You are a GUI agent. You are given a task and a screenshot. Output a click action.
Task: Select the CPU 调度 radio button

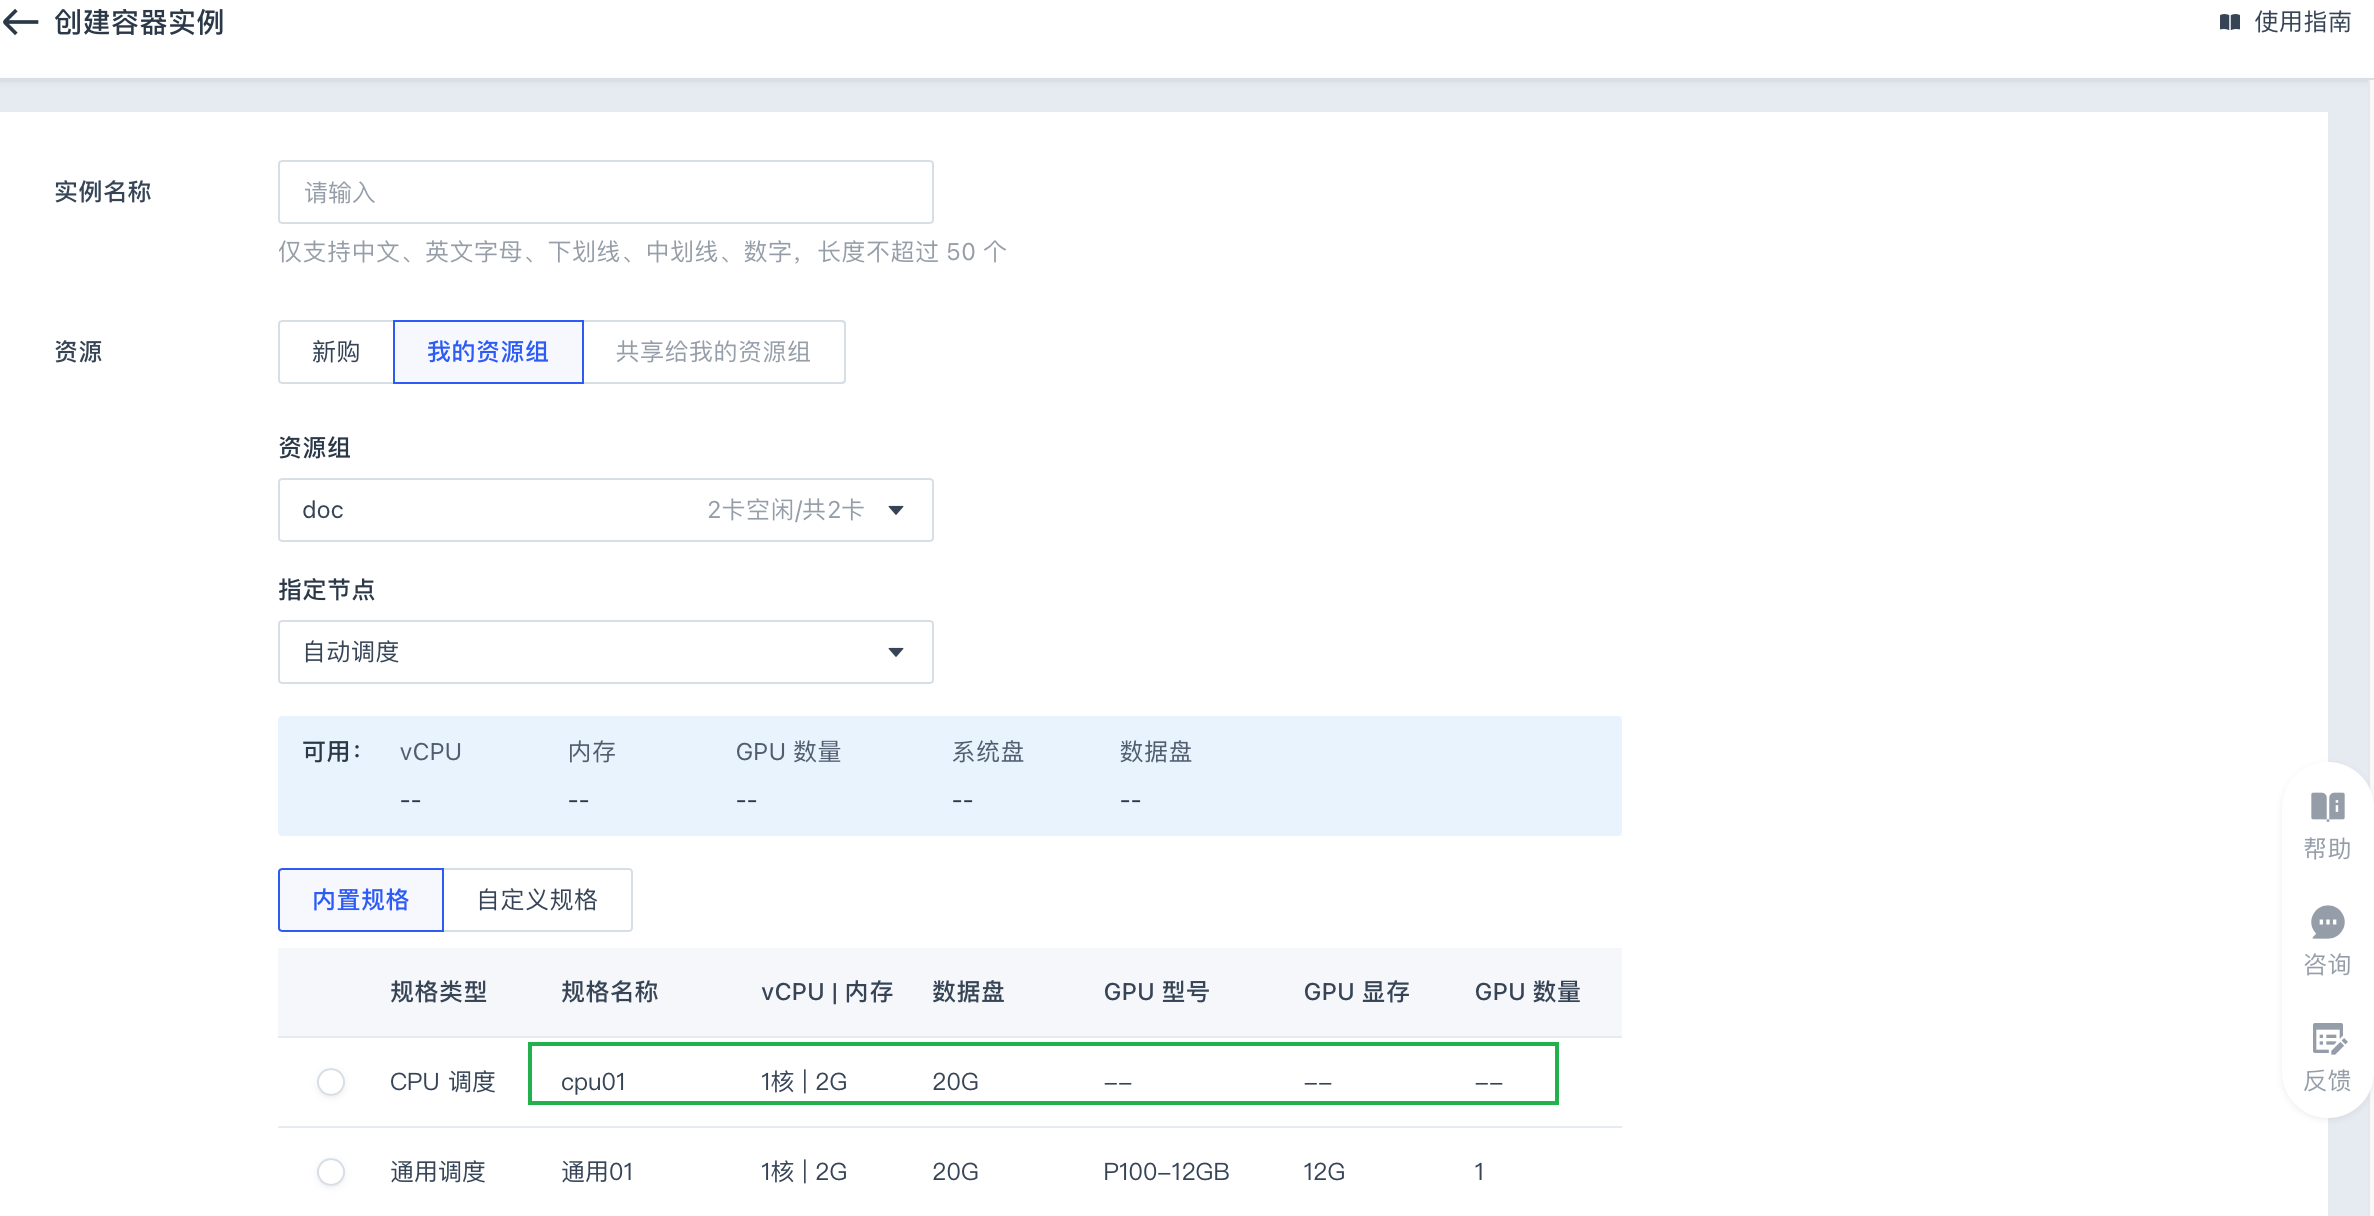(331, 1082)
